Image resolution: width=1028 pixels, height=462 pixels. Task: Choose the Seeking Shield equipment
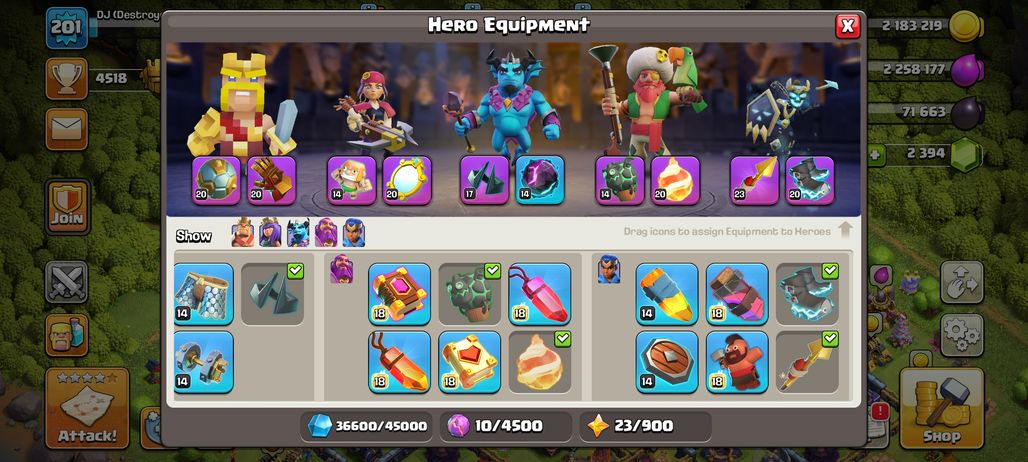pos(667,362)
